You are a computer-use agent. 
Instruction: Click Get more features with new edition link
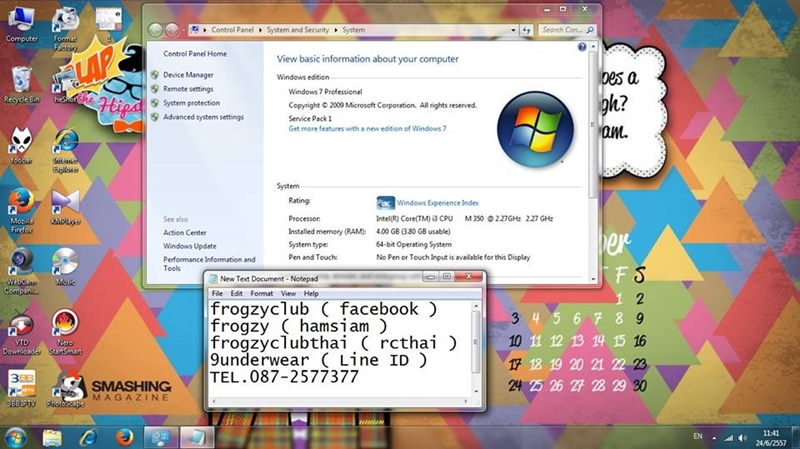(x=367, y=129)
